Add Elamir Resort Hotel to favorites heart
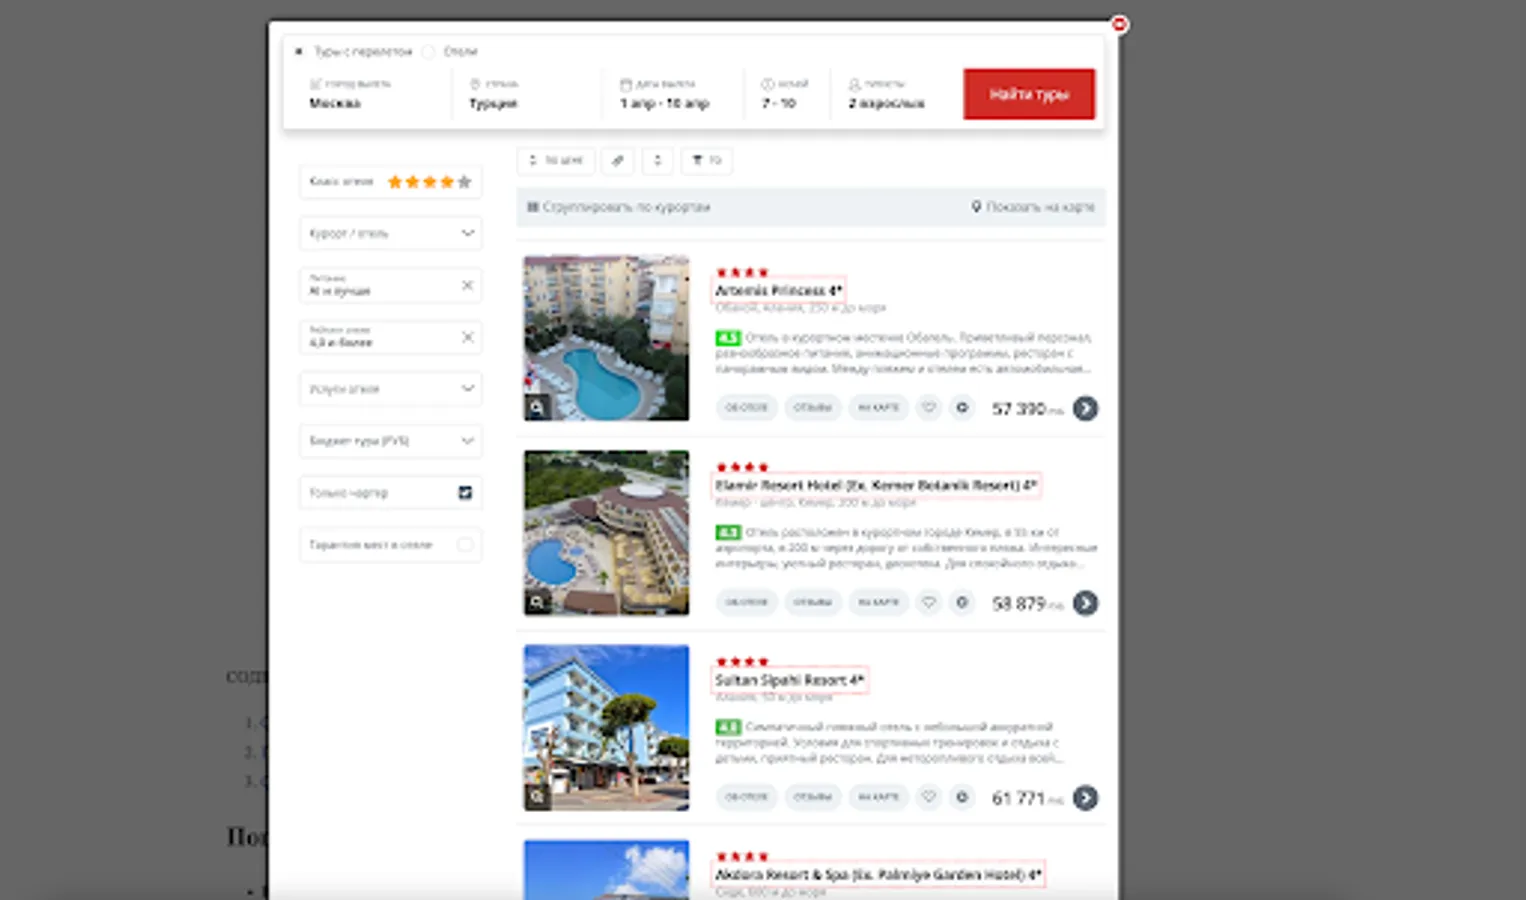 click(929, 603)
